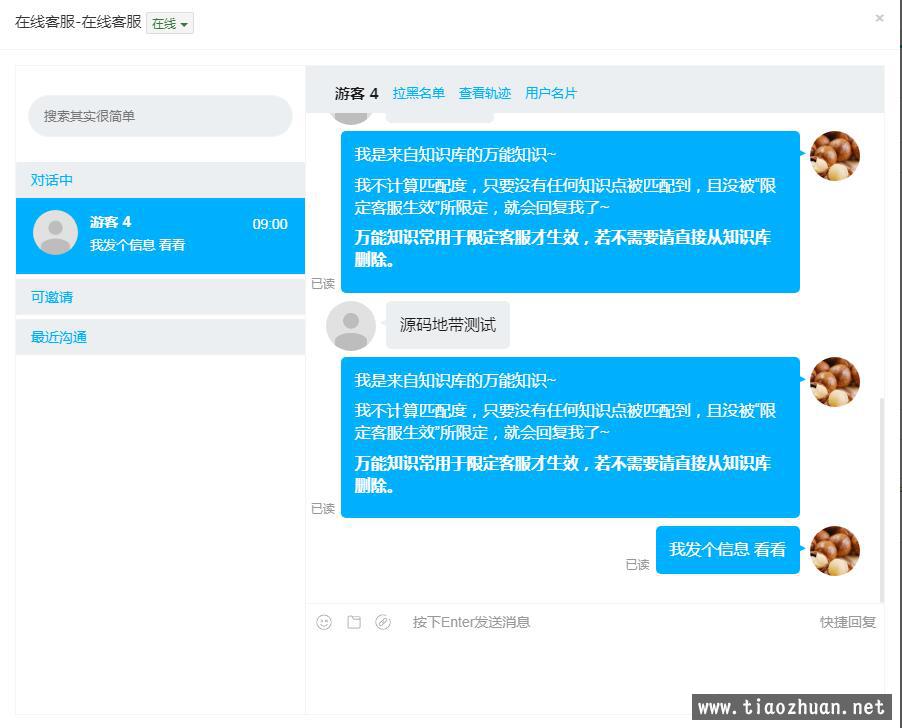Click the 源码地带测试 message bubble
The height and width of the screenshot is (728, 902).
(x=448, y=325)
